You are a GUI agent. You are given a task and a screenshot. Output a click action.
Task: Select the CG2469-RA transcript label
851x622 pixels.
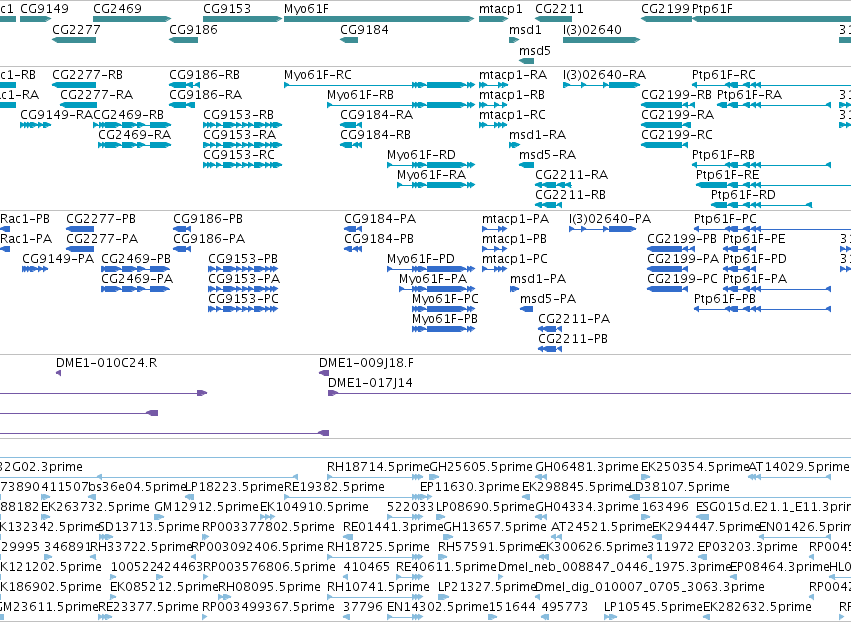click(135, 135)
